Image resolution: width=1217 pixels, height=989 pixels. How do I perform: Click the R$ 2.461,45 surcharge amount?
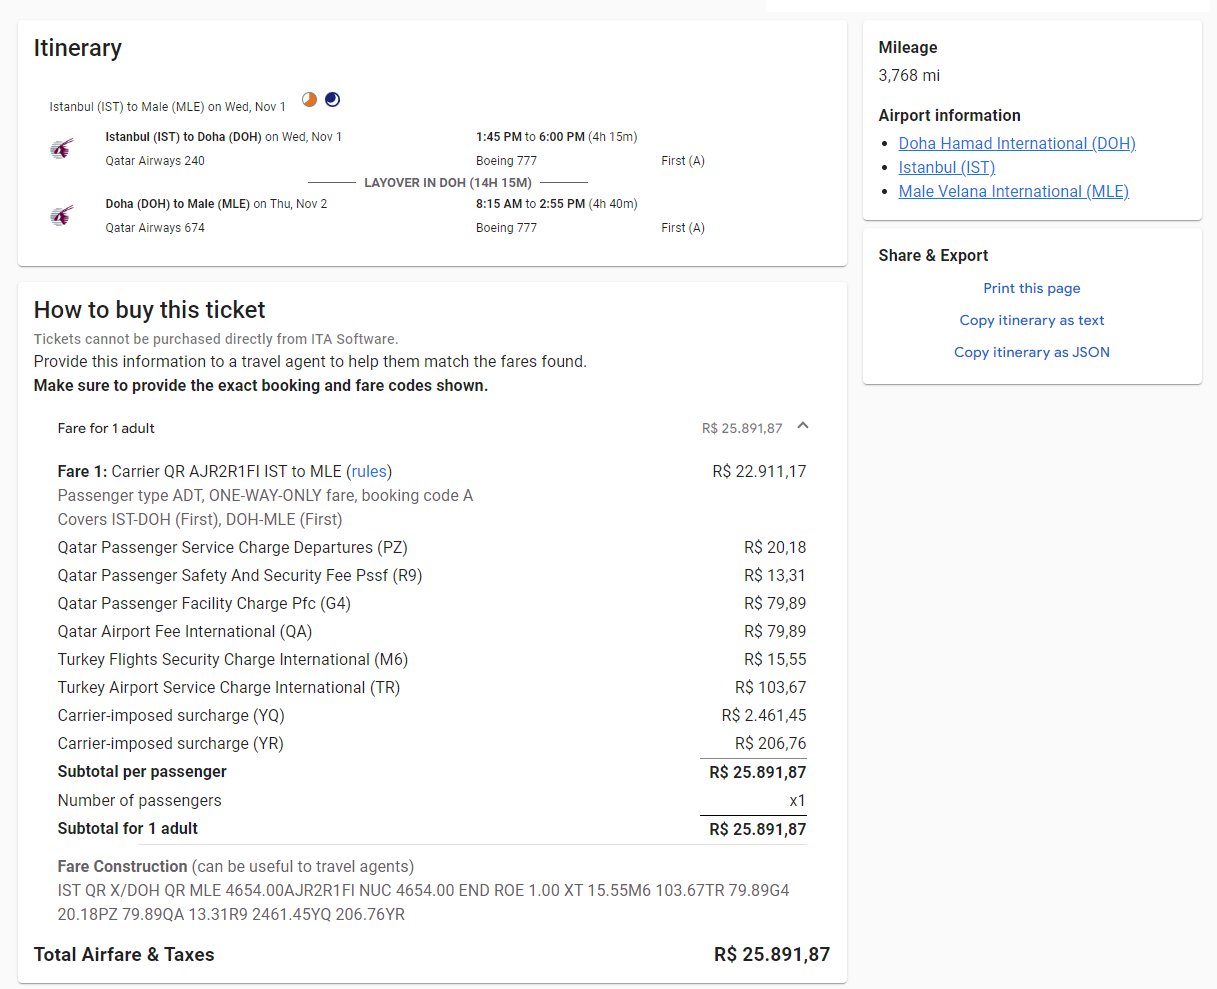[764, 715]
